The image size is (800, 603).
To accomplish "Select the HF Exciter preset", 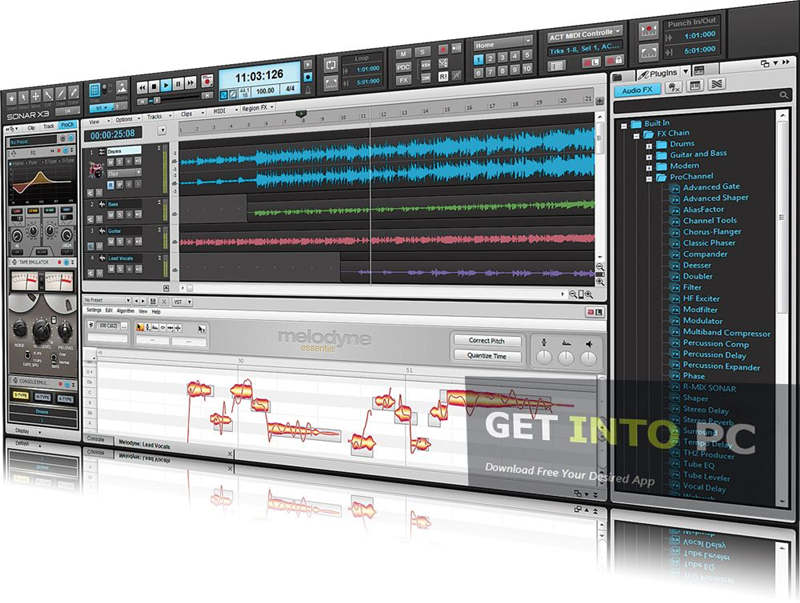I will [702, 298].
